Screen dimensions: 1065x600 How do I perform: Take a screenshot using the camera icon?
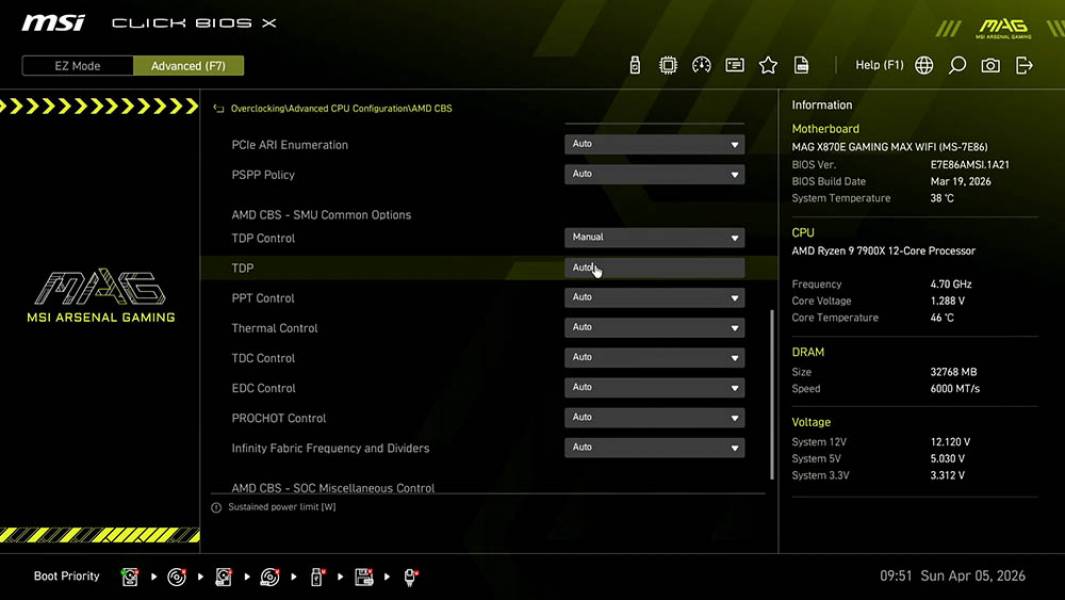990,64
